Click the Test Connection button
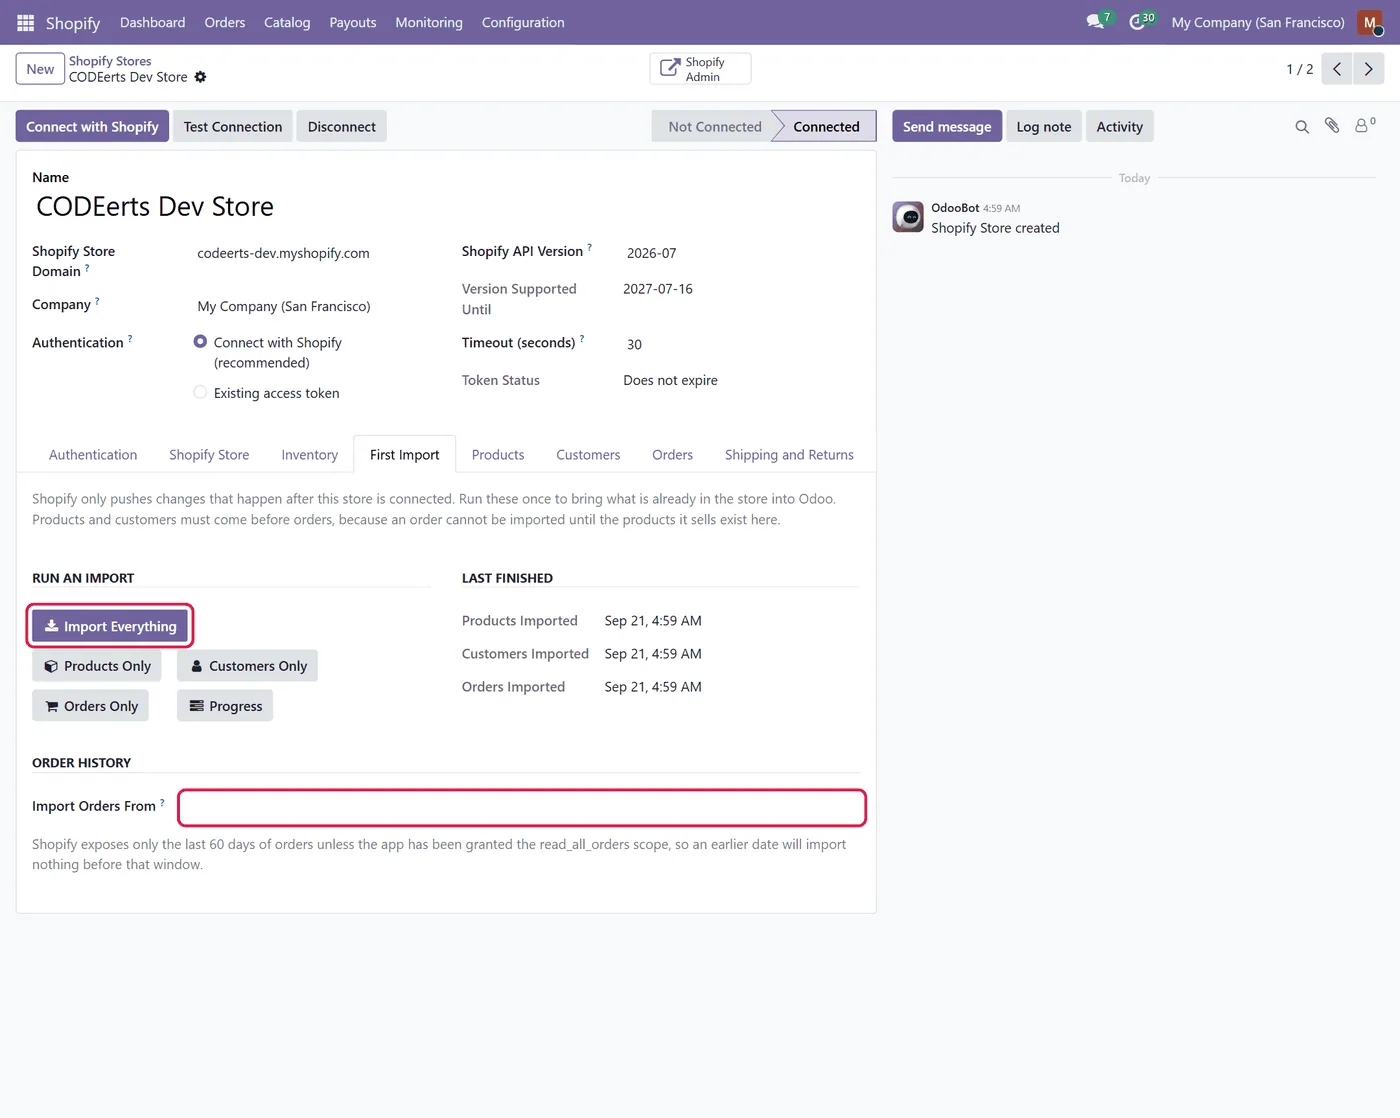The image size is (1400, 1118). pyautogui.click(x=233, y=127)
